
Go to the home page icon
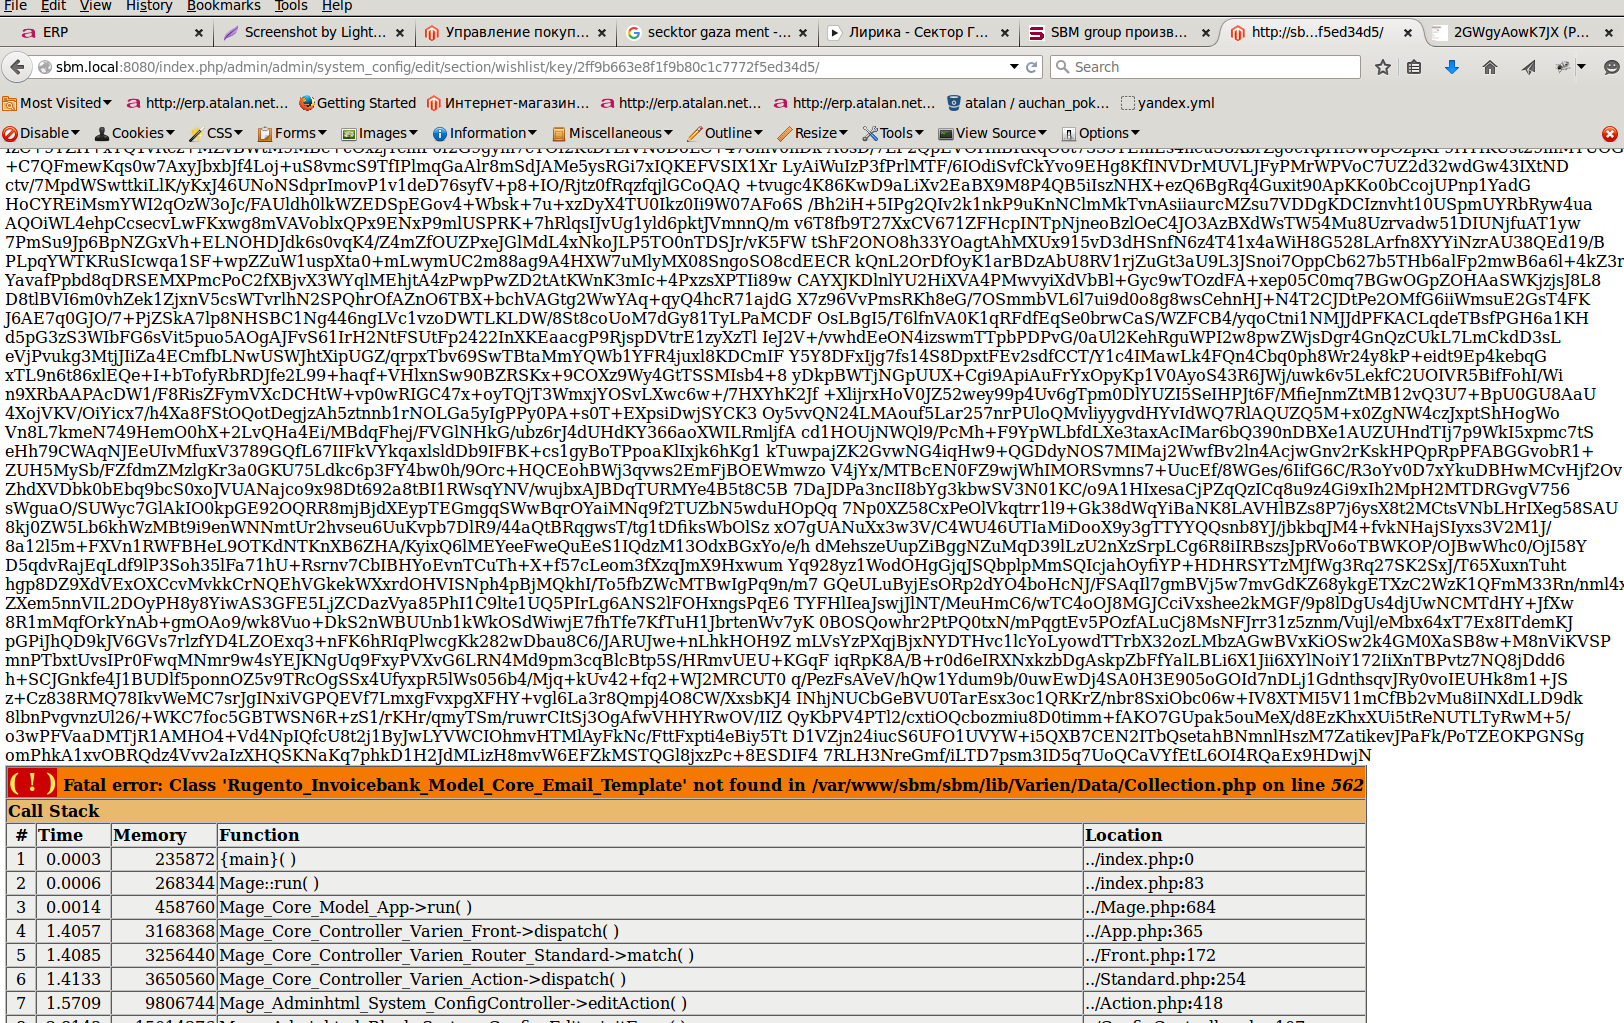coord(1490,67)
